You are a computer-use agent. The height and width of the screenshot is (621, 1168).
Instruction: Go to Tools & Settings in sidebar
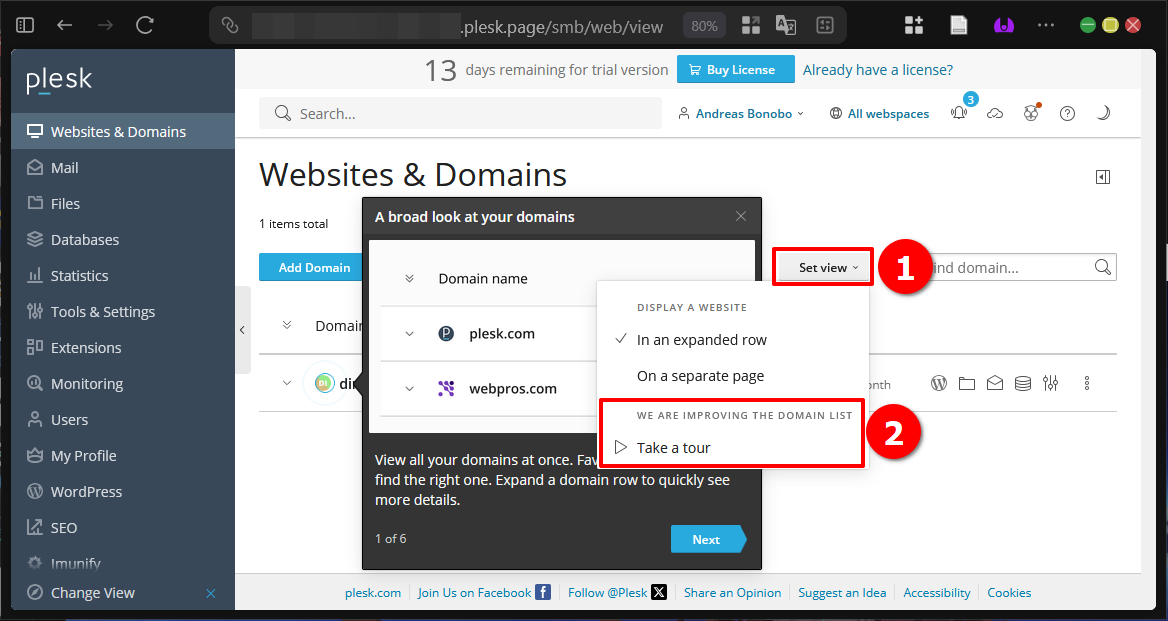pyautogui.click(x=103, y=312)
